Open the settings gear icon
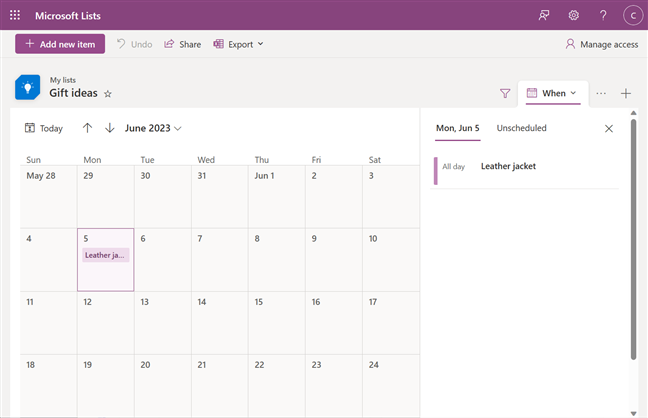Screen dimensions: 648x418 [x=574, y=15]
